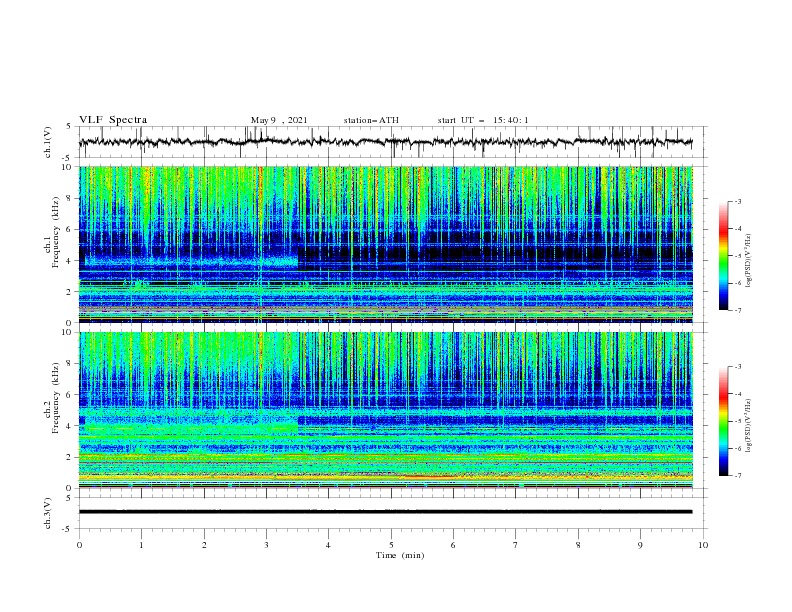The width and height of the screenshot is (792, 612).
Task: Click the '-7' label on lower colorbar
Action: pos(738,476)
